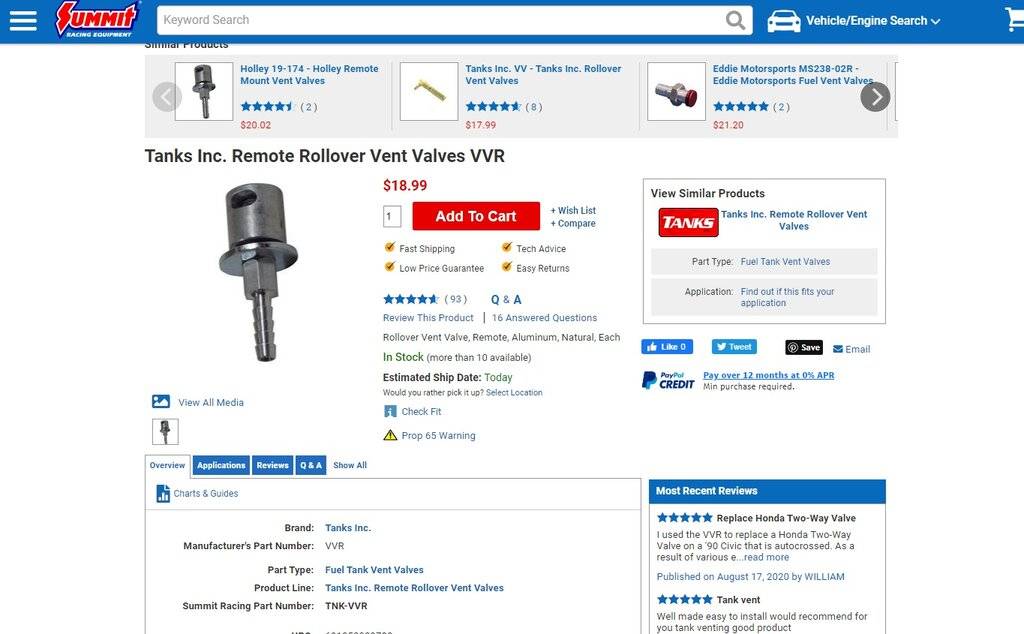The image size is (1024, 634).
Task: Open the hamburger main menu
Action: 22,21
